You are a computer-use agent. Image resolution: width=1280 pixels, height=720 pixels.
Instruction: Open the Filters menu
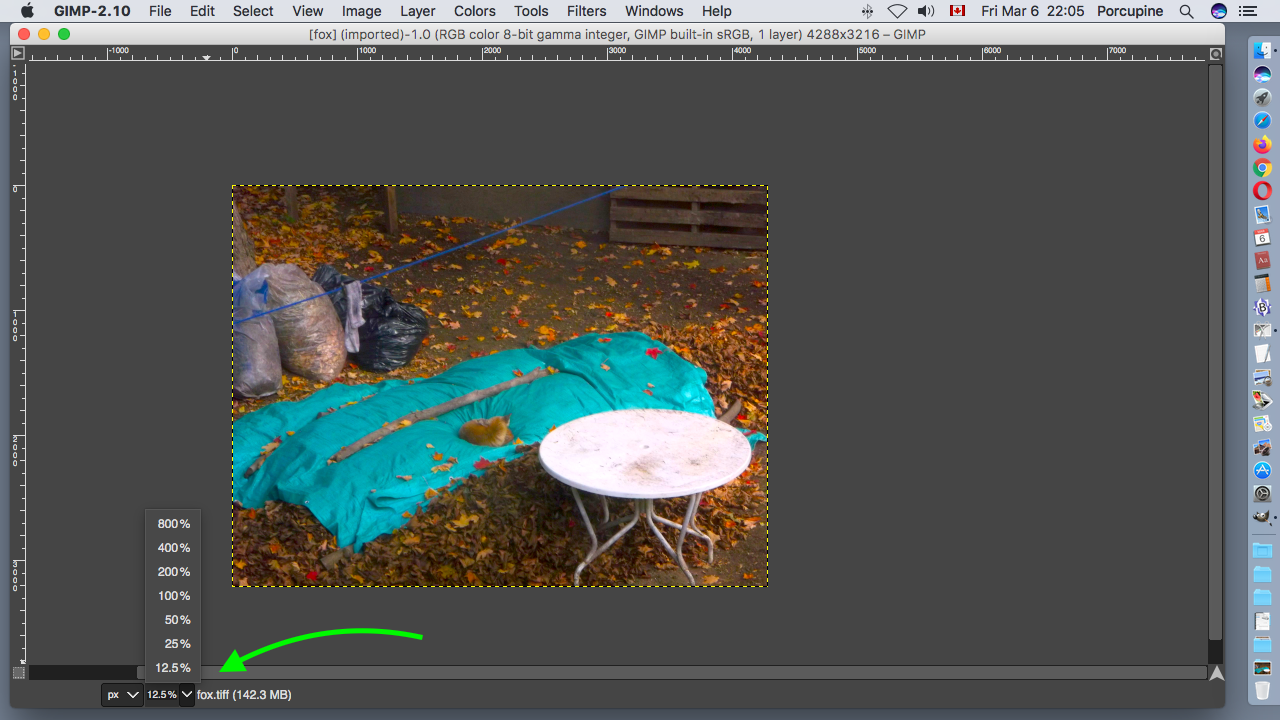coord(586,11)
